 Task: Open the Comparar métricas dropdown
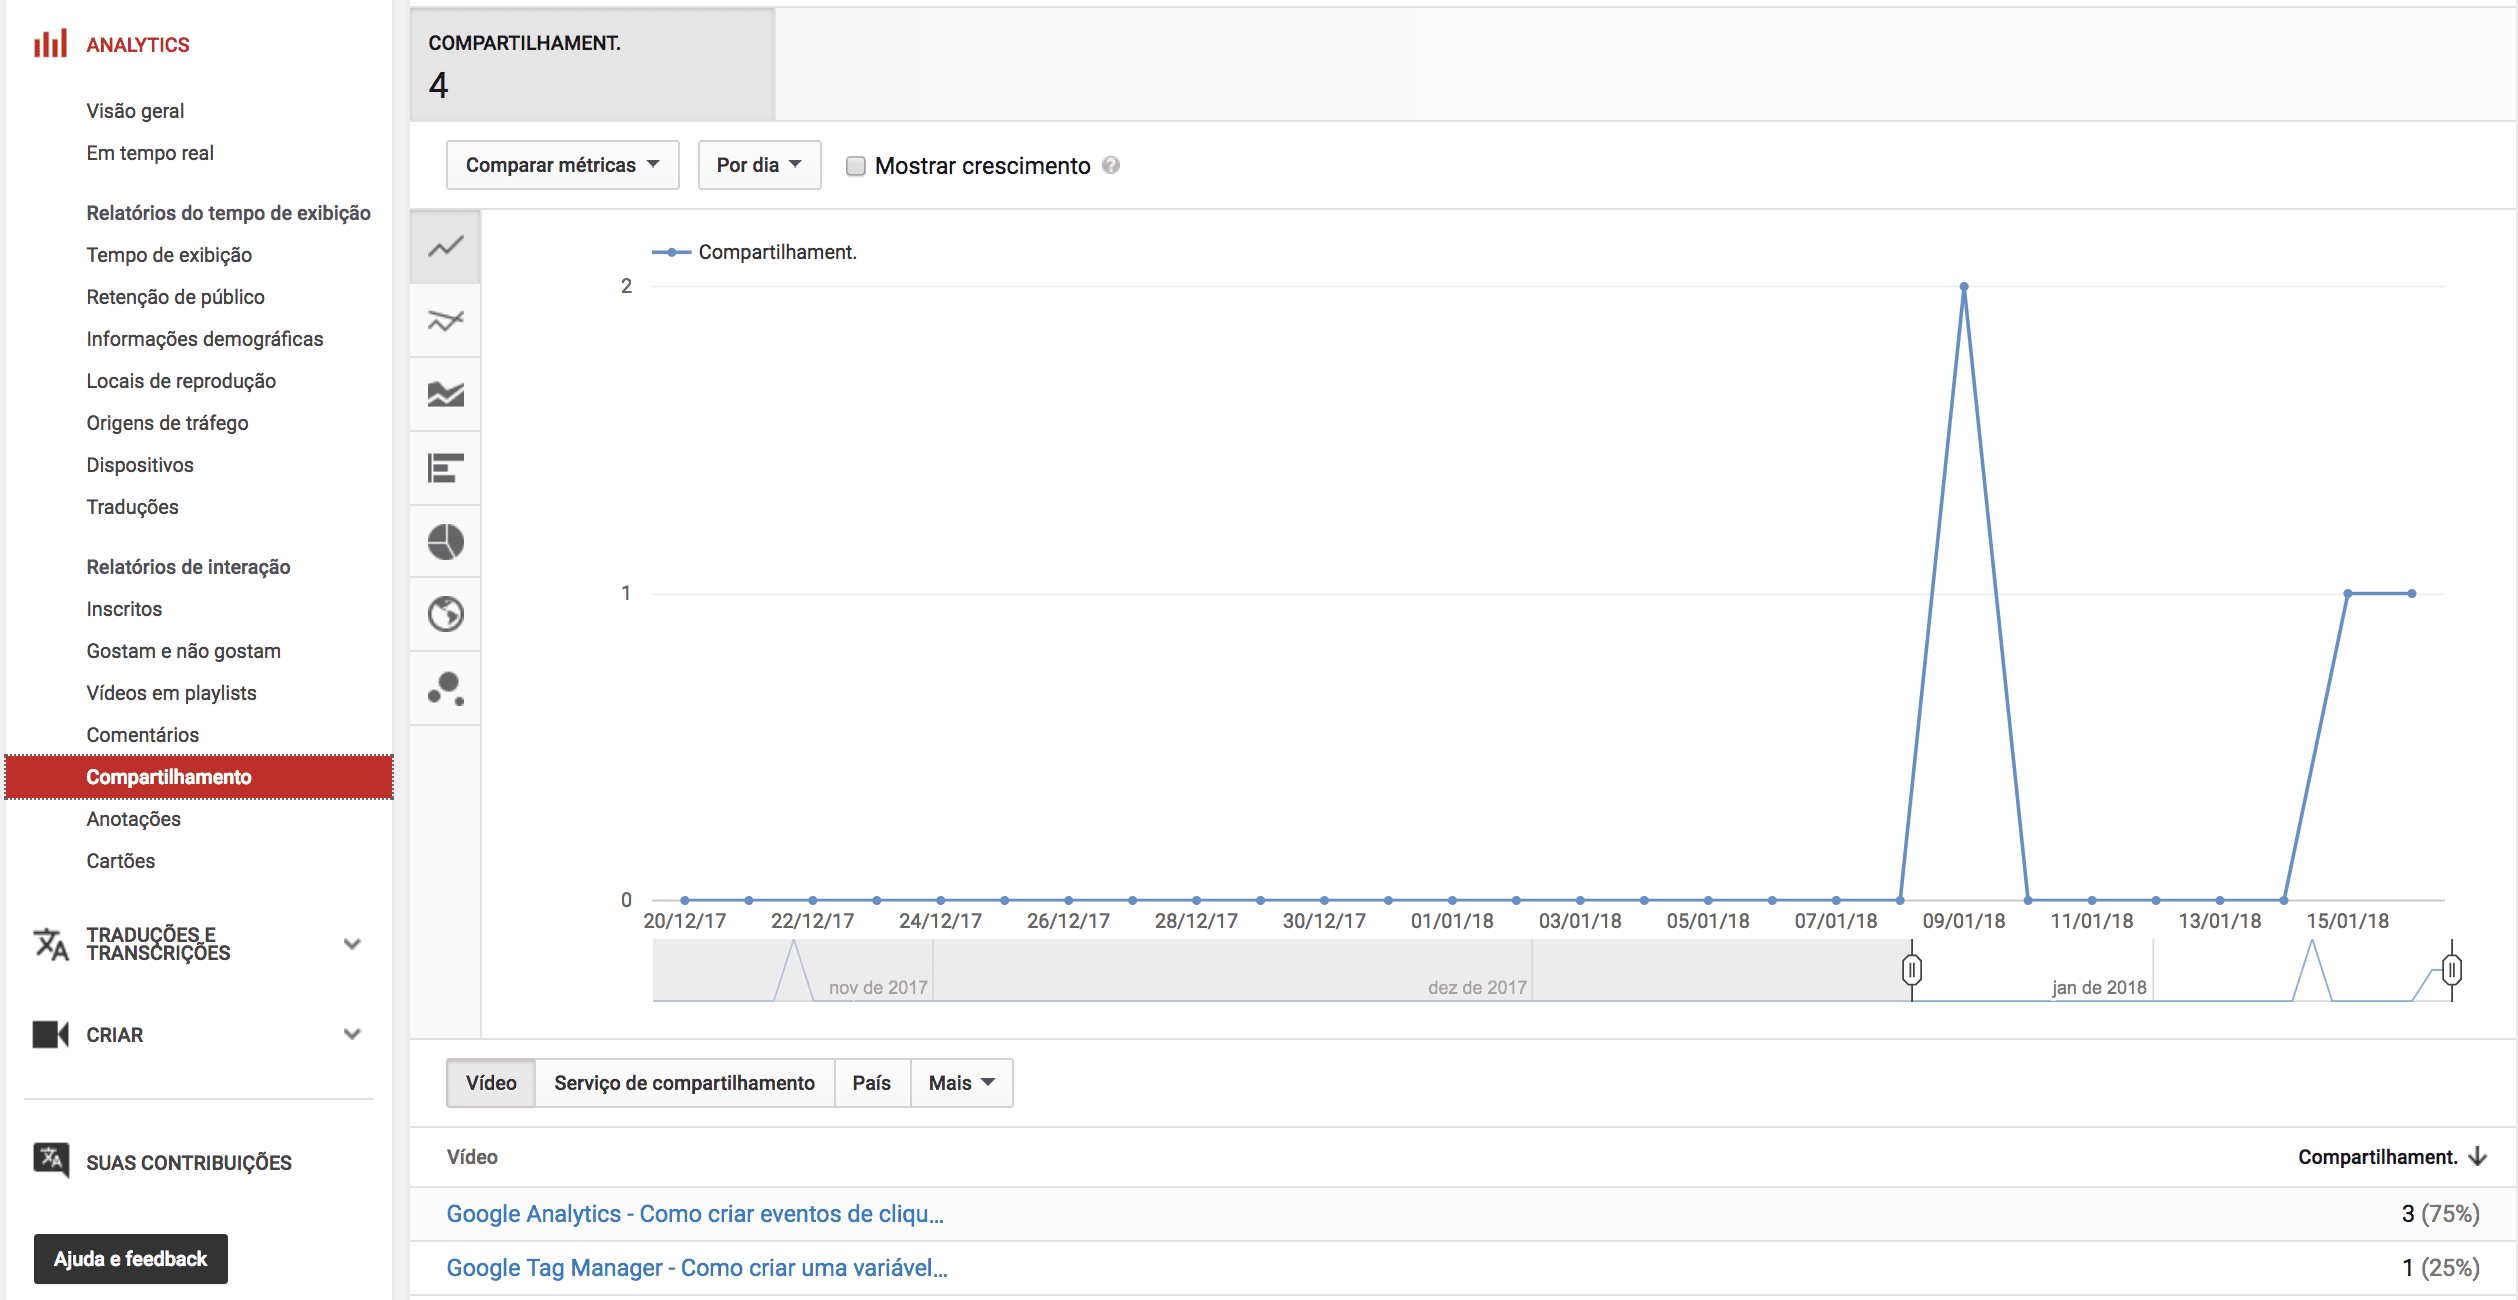561,165
